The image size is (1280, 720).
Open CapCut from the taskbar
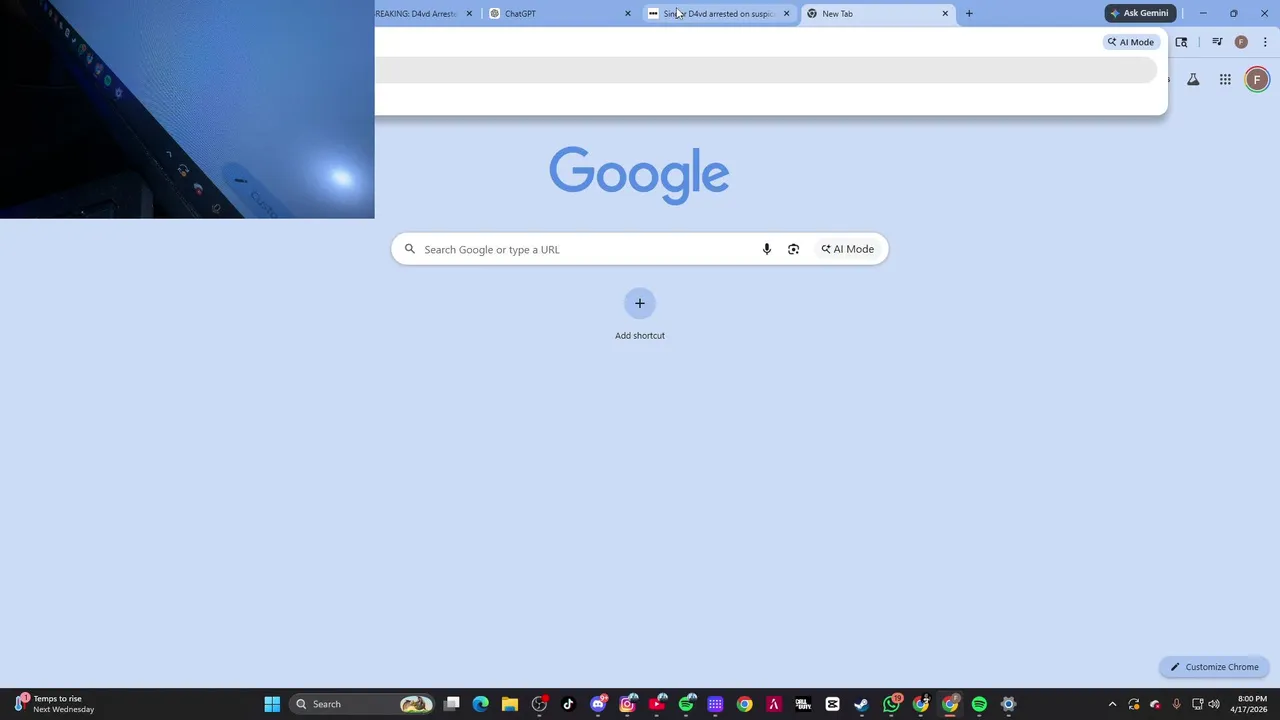832,704
